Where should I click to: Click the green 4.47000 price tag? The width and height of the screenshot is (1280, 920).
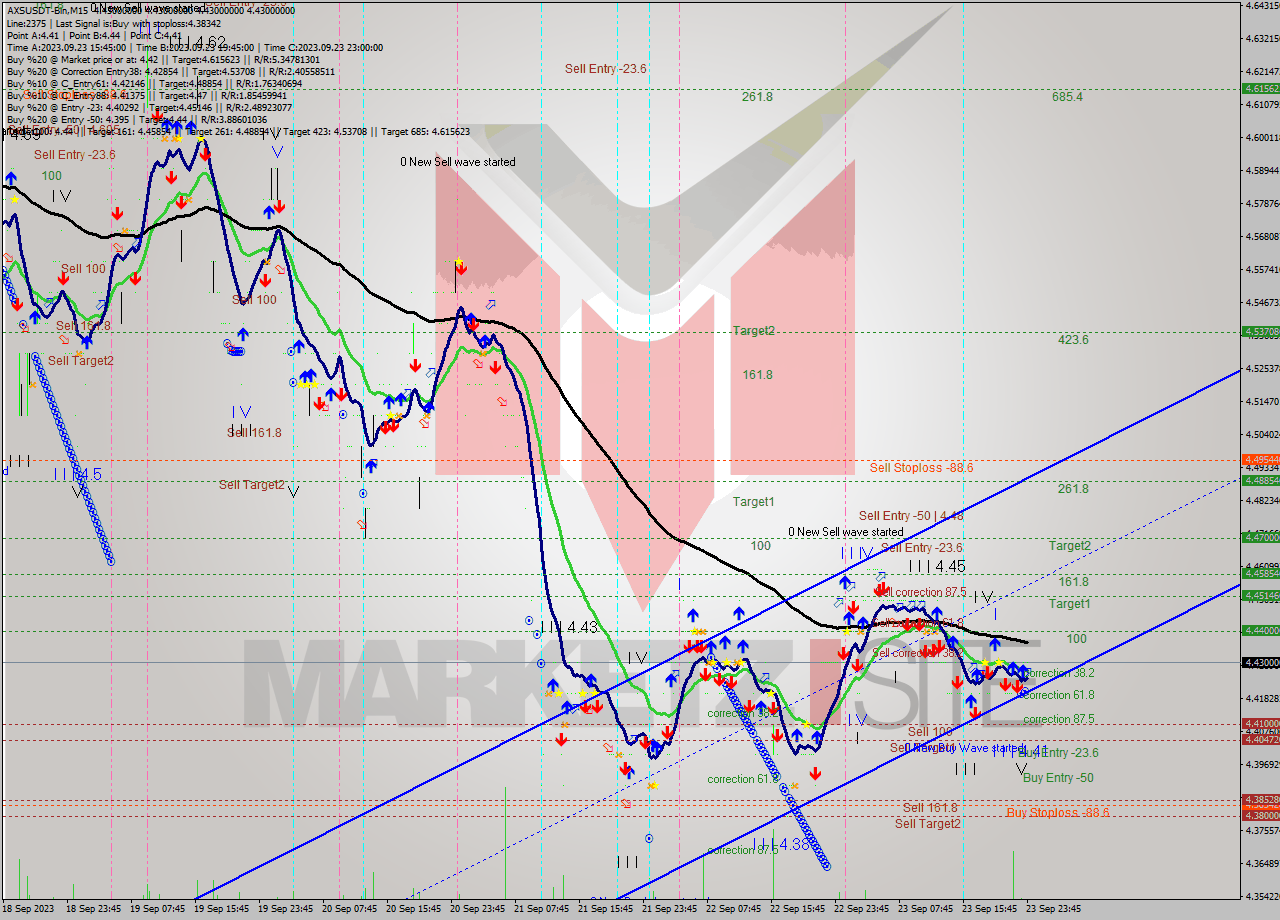pyautogui.click(x=1260, y=537)
